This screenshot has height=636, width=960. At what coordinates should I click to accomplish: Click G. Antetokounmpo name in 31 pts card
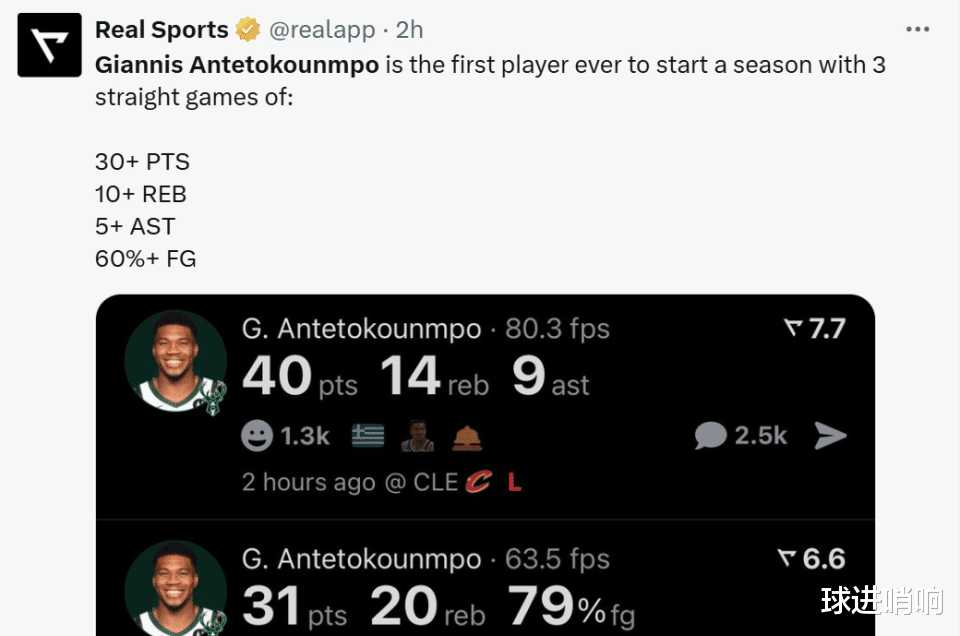coord(361,558)
